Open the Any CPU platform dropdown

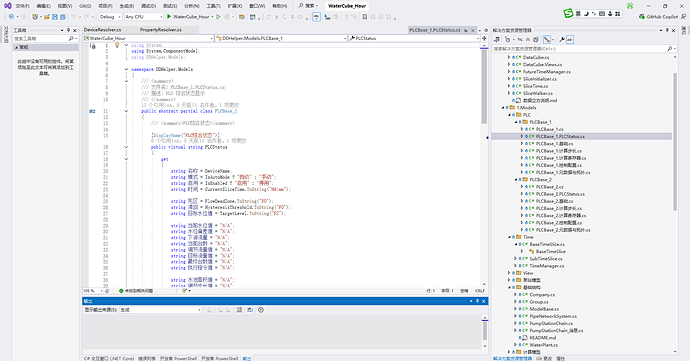click(143, 17)
